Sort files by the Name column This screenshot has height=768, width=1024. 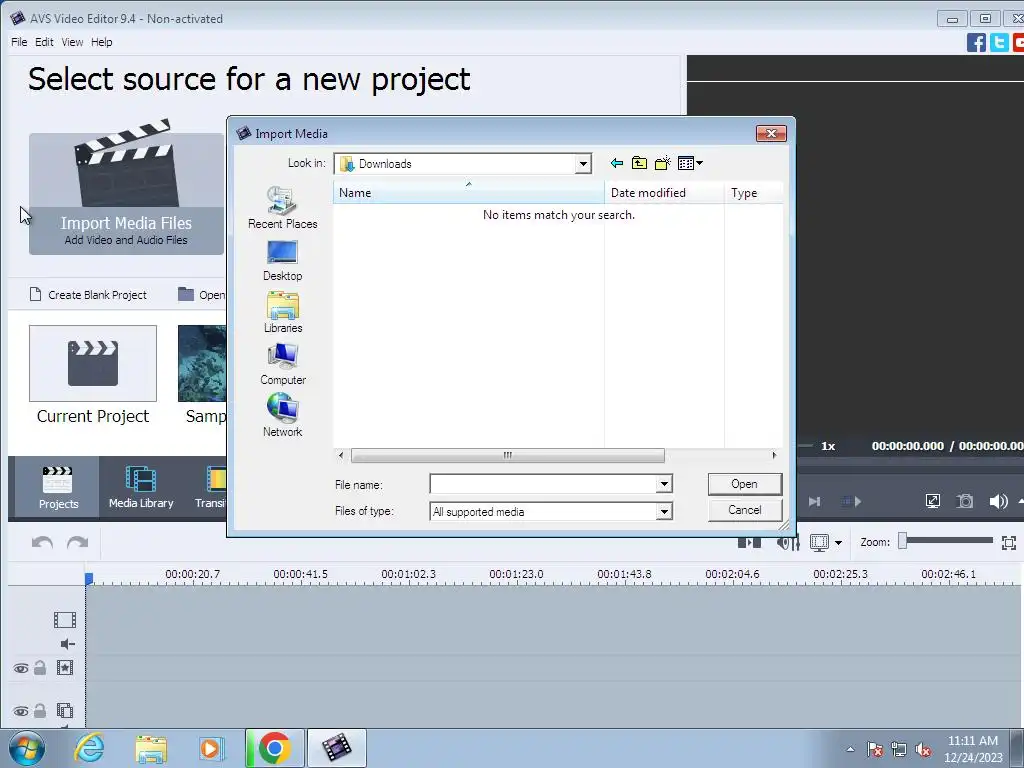click(468, 193)
